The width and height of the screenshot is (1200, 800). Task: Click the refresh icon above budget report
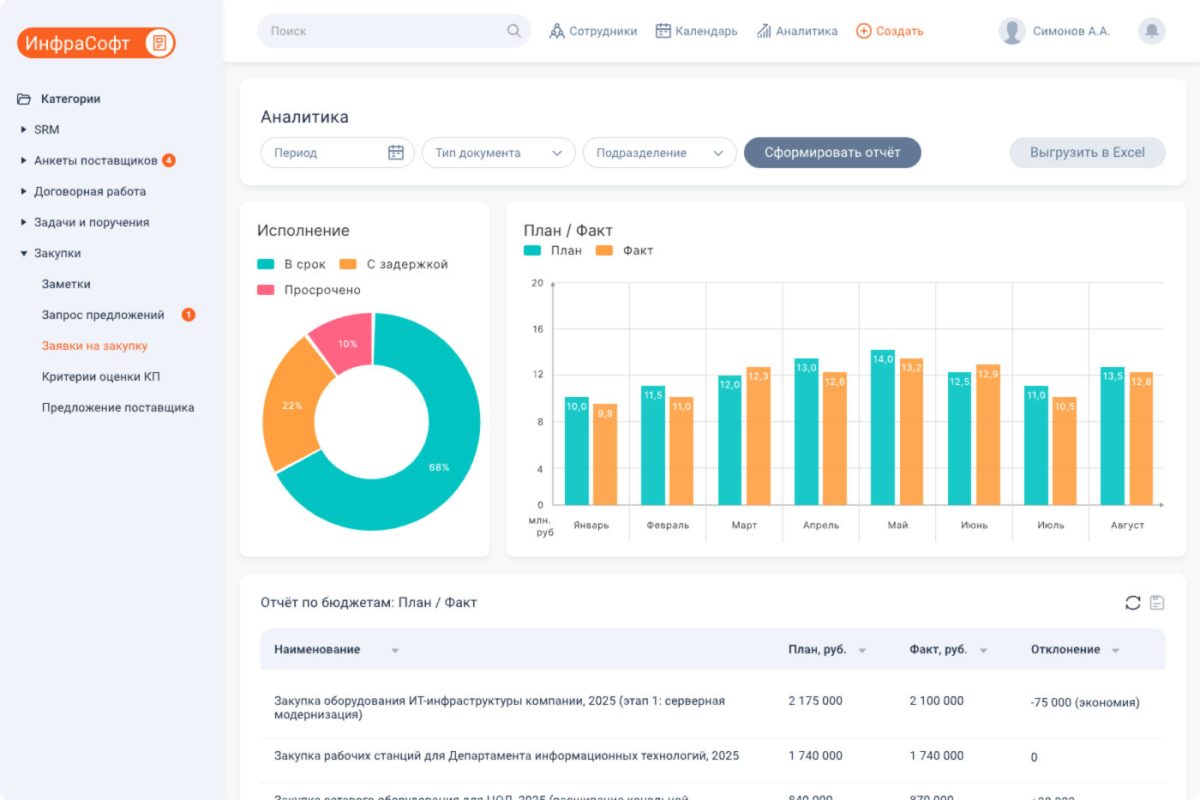coord(1132,602)
